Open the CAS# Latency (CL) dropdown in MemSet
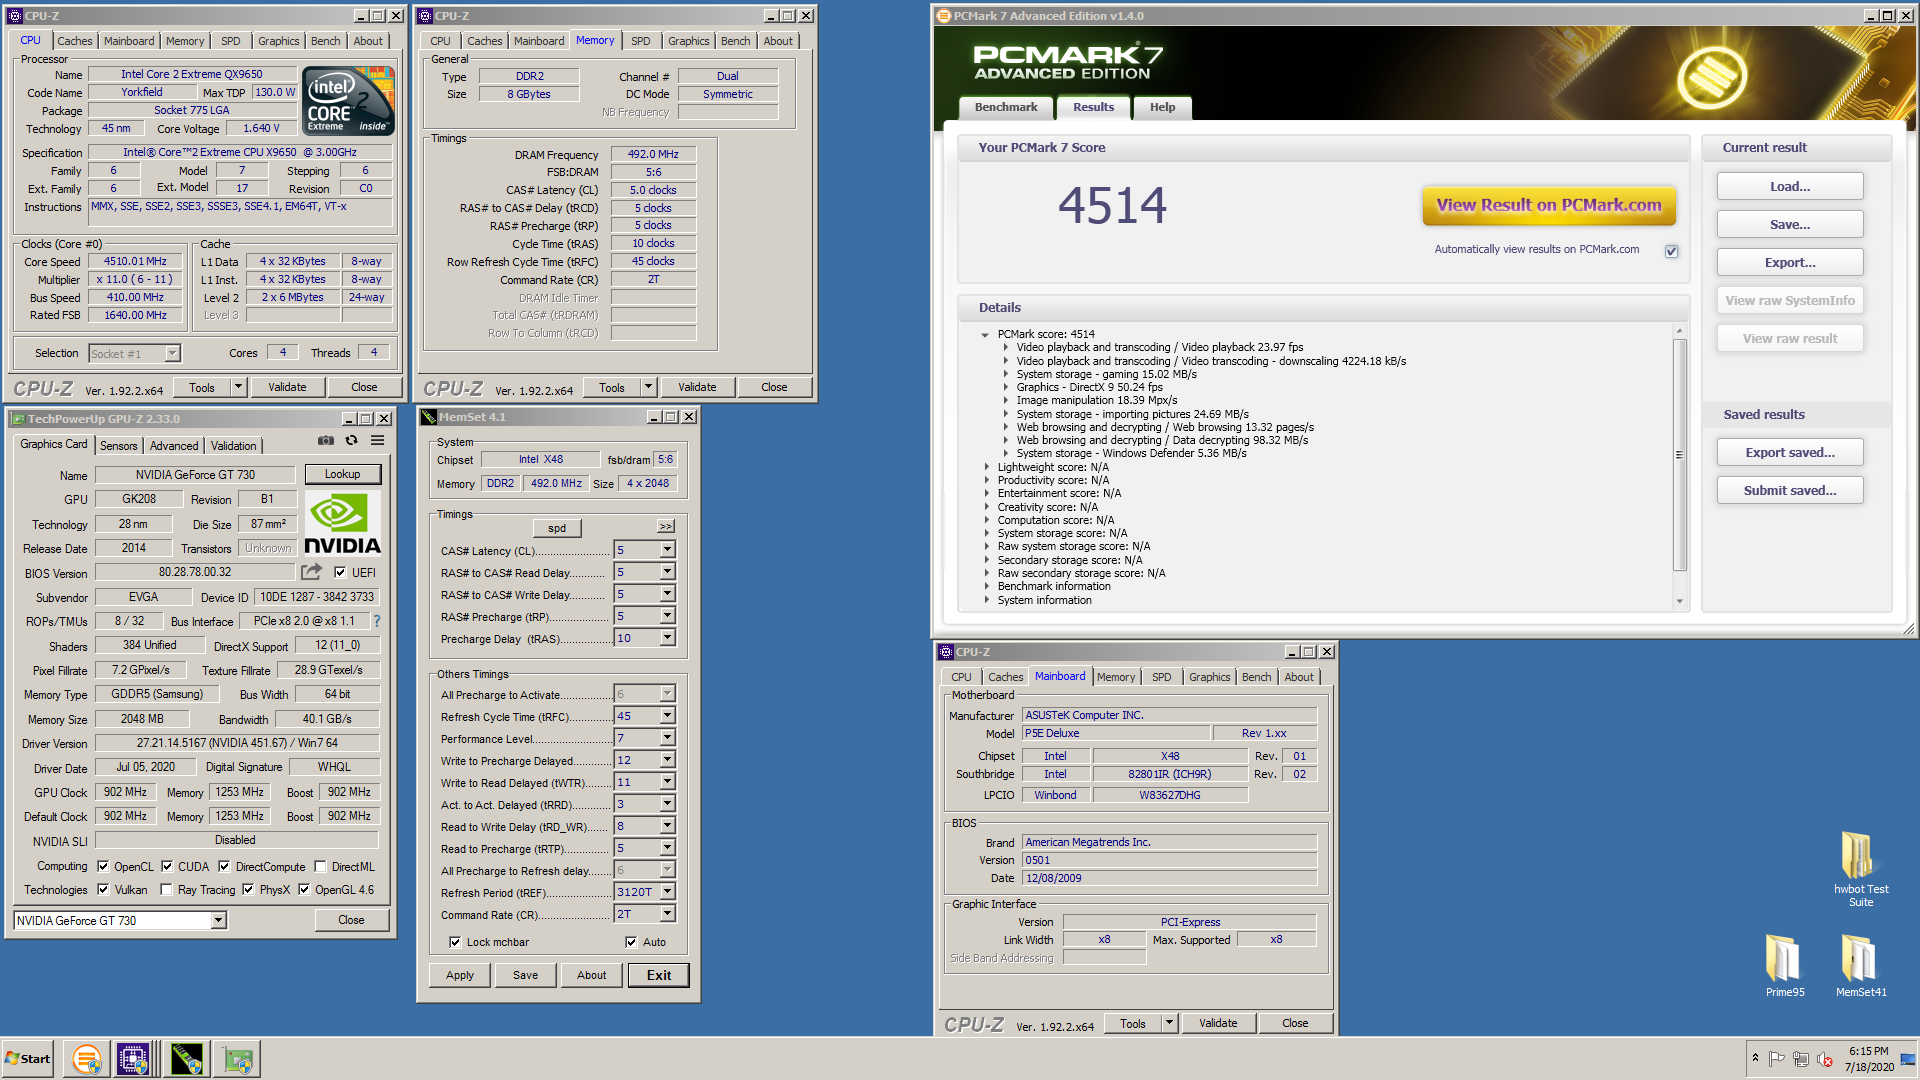The height and width of the screenshot is (1080, 1920). 668,550
